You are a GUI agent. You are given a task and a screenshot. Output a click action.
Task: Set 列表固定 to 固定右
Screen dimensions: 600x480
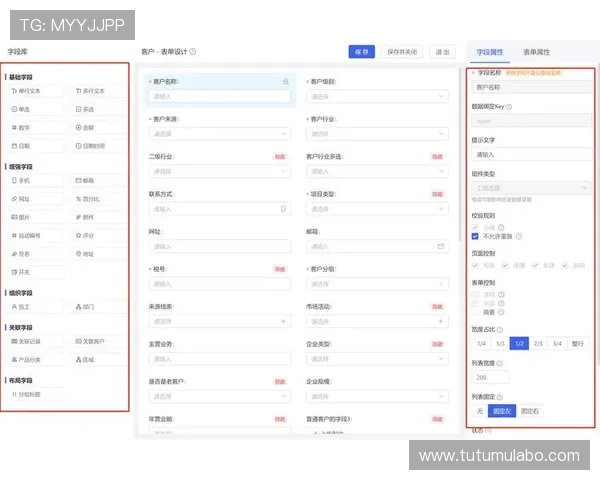pos(530,411)
